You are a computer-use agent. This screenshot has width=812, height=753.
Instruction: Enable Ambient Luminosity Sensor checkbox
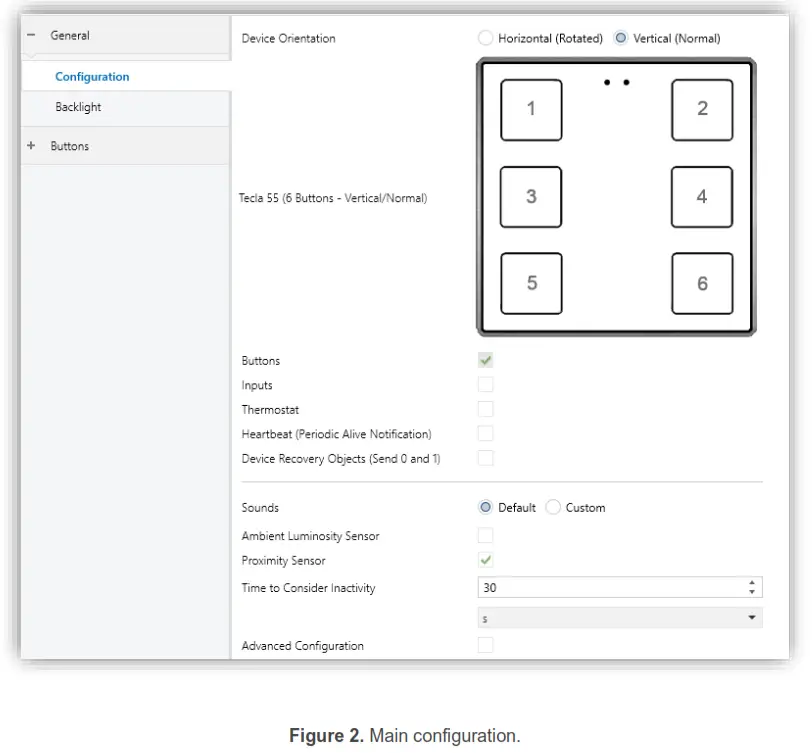pos(485,535)
